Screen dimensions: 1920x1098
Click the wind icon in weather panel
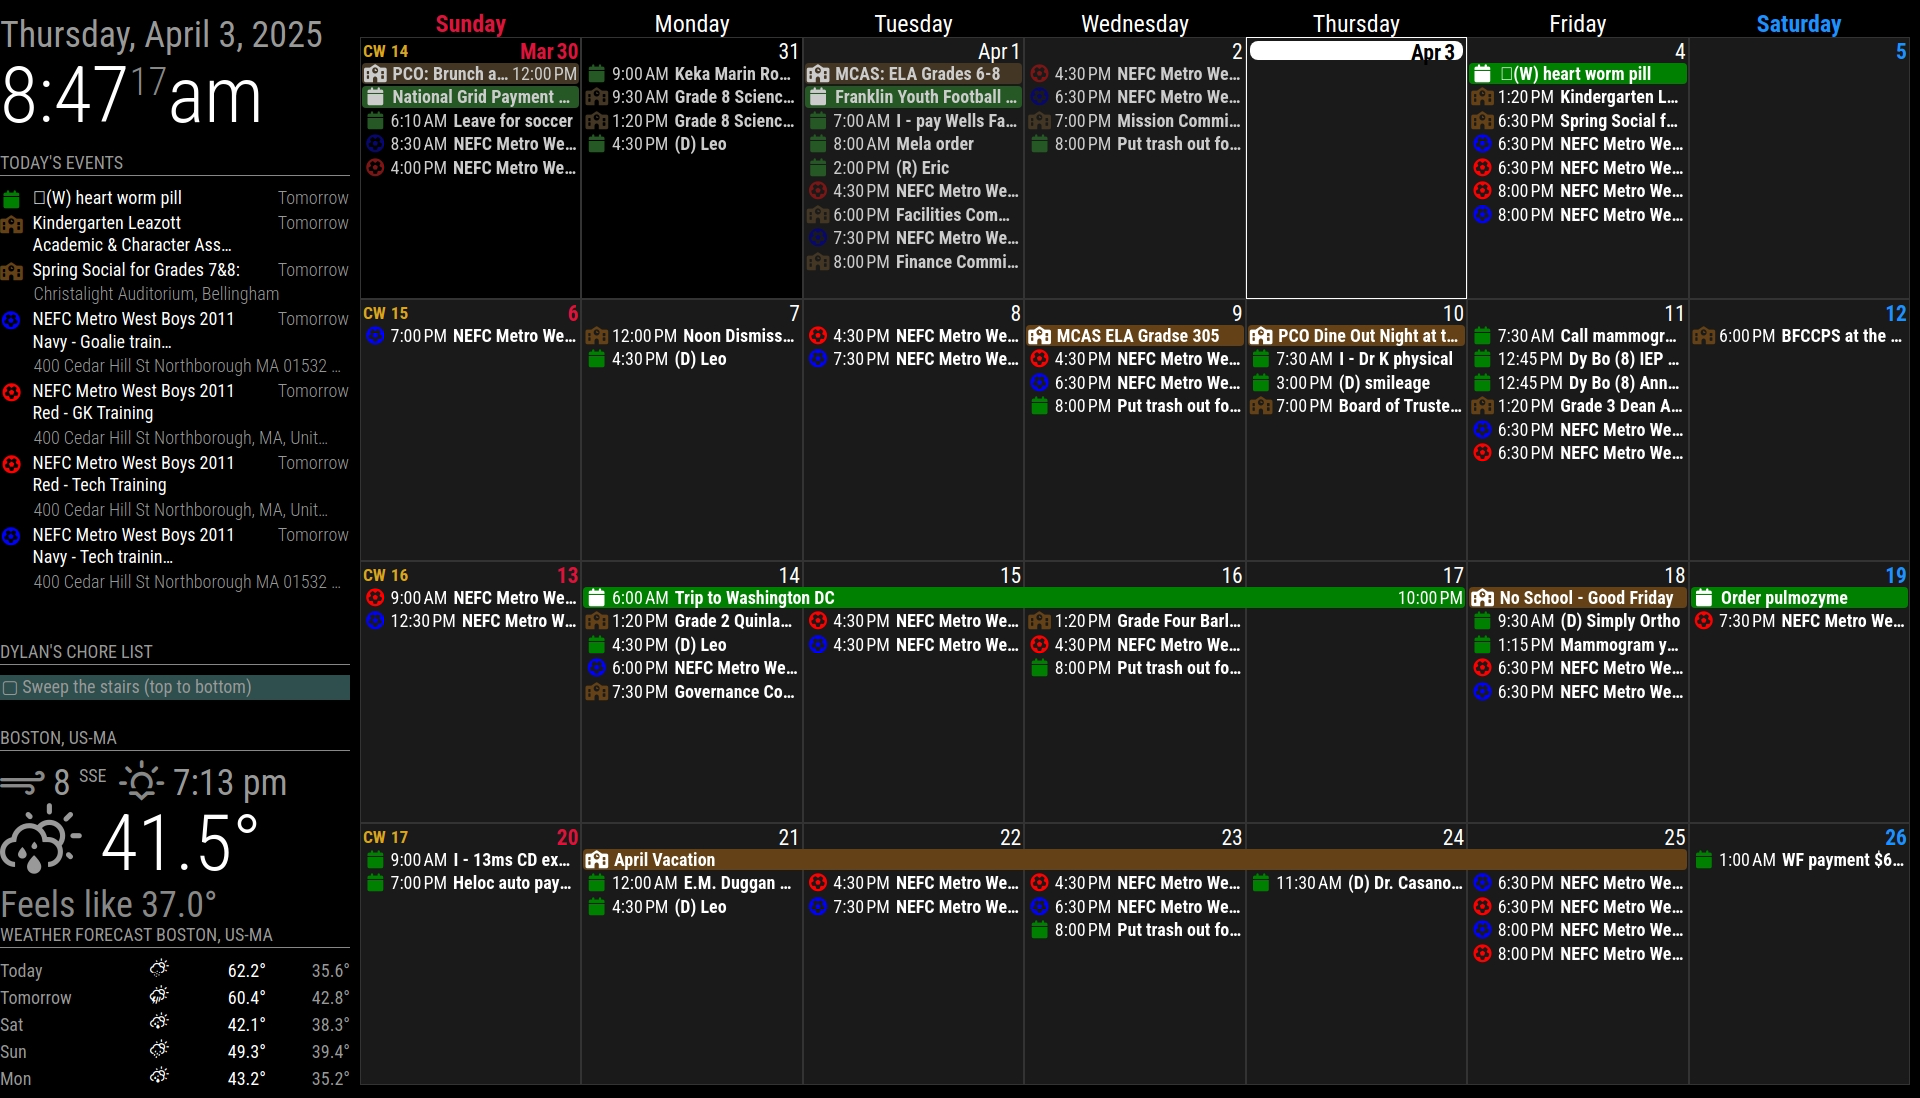22,782
